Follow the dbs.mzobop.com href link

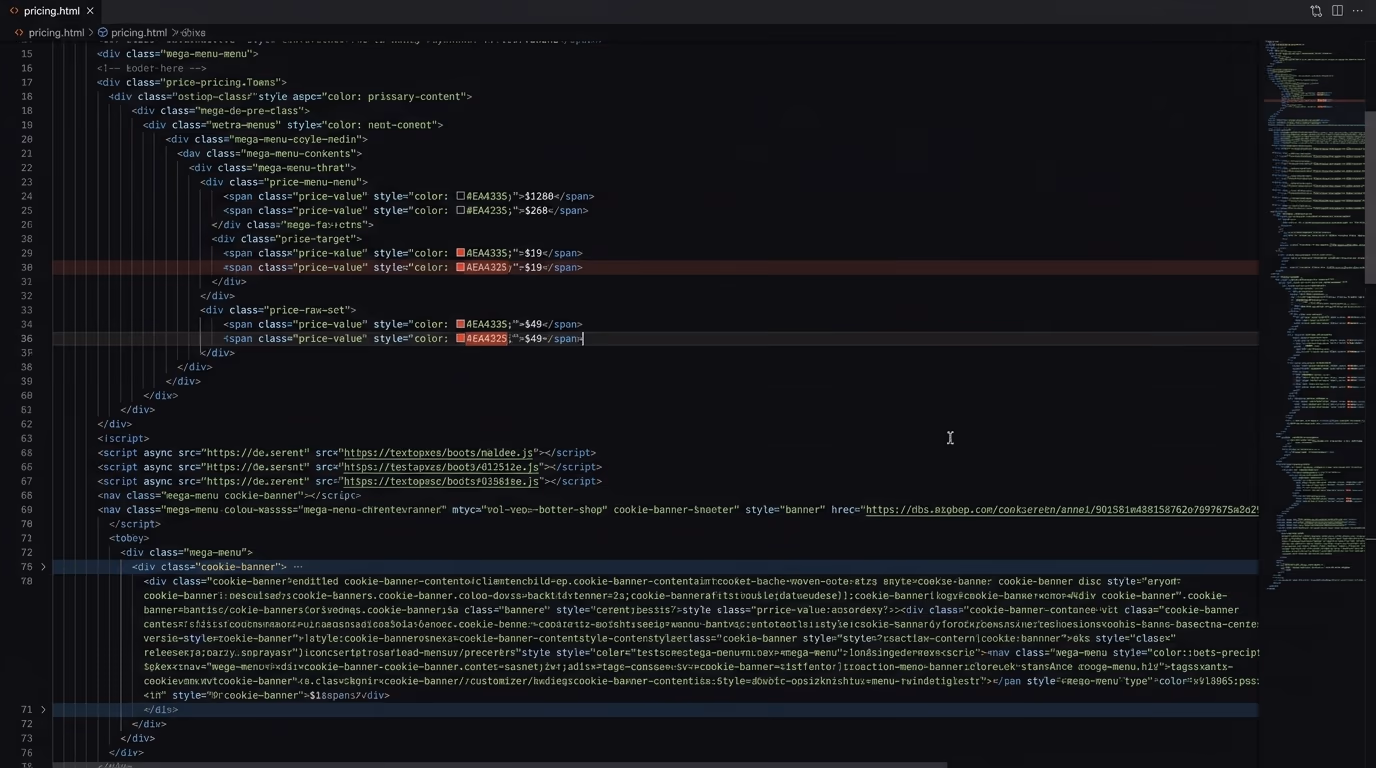point(1061,510)
